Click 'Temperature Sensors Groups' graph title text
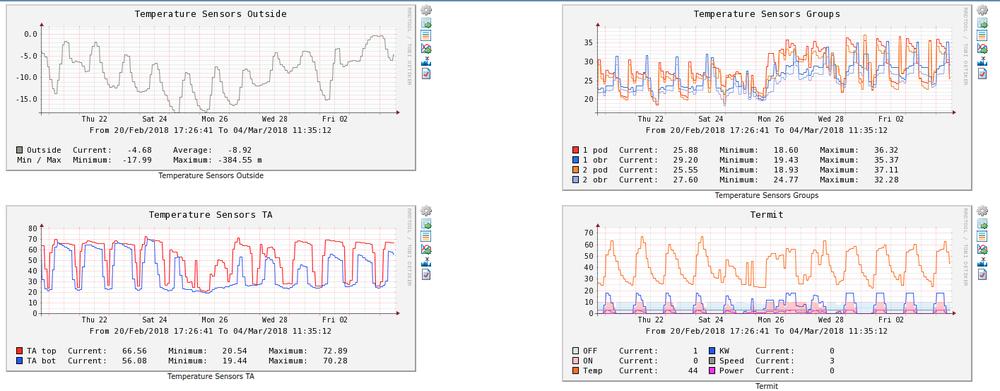 click(x=767, y=13)
